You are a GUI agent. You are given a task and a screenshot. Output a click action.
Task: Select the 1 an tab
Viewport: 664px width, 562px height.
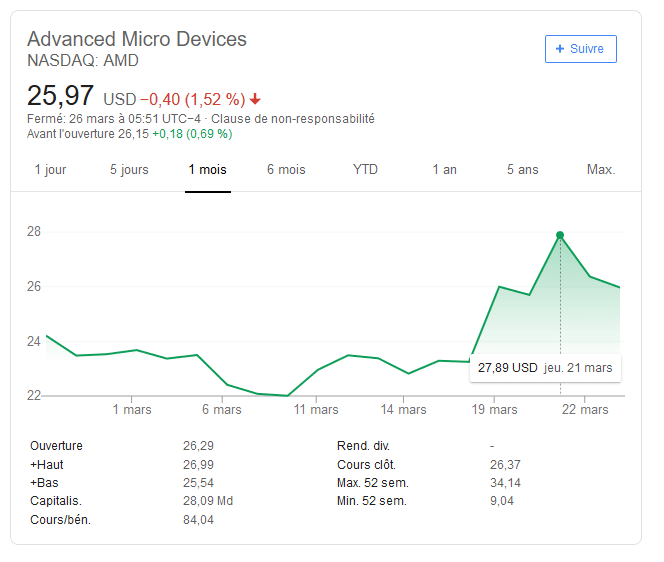click(445, 170)
